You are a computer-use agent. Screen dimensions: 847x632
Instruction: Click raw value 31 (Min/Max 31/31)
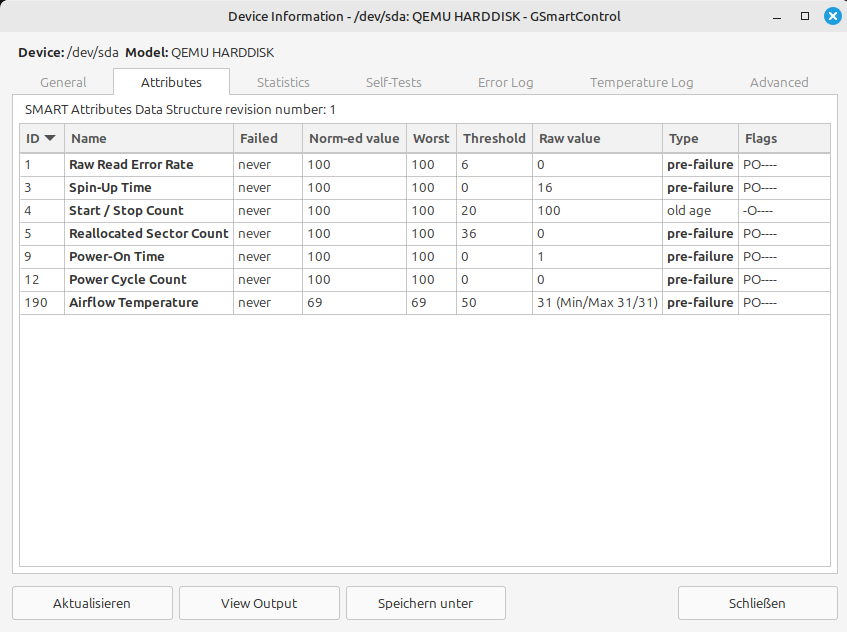(597, 302)
